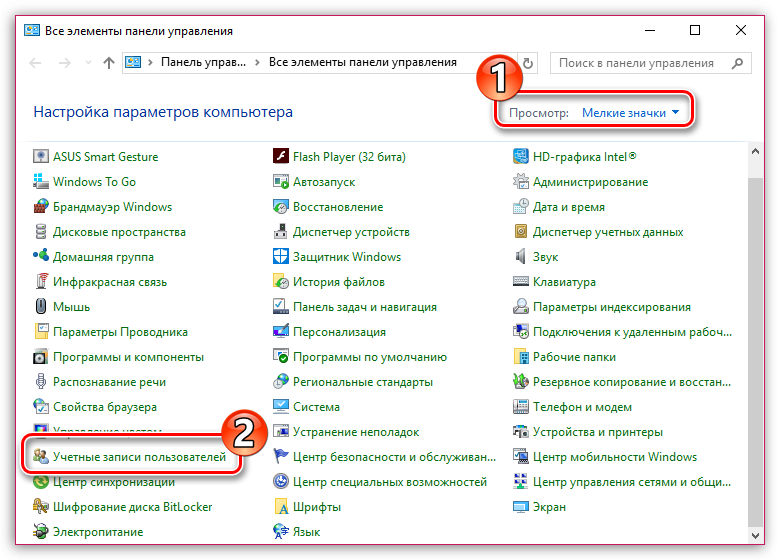Click the Устройства и принтеры icon

pyautogui.click(x=520, y=431)
